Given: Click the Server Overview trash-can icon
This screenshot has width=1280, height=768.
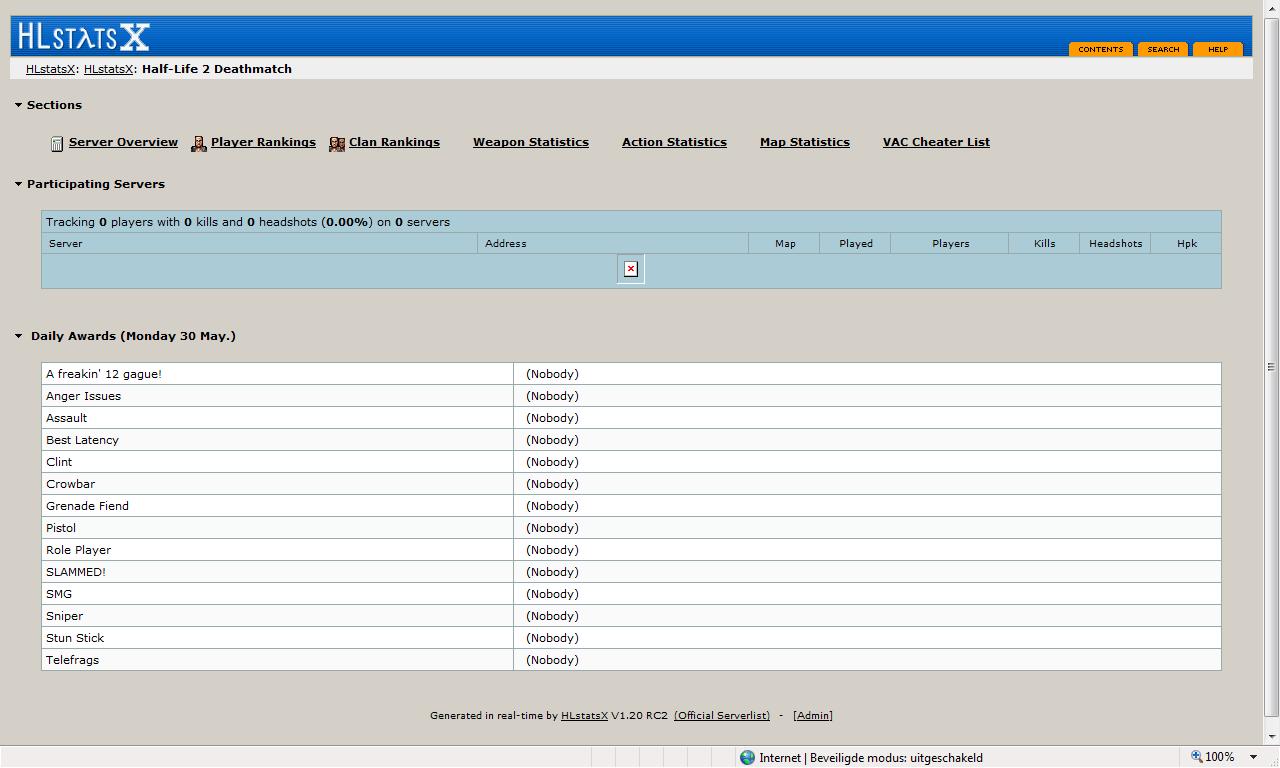Looking at the screenshot, I should point(57,144).
